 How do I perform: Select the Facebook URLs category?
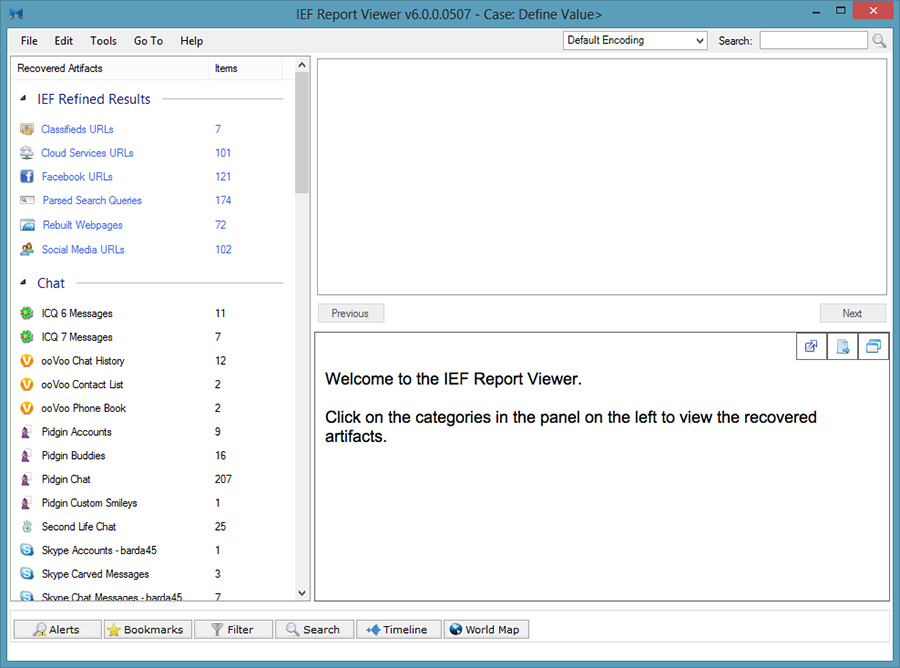[x=77, y=176]
